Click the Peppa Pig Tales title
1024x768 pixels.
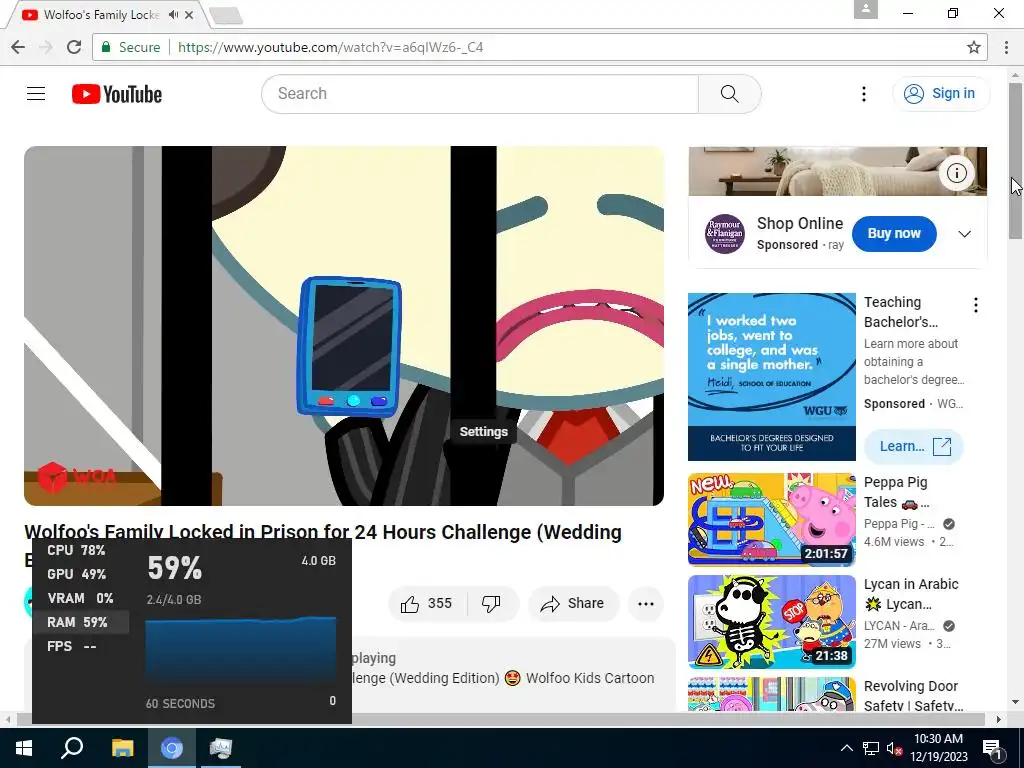click(x=896, y=492)
